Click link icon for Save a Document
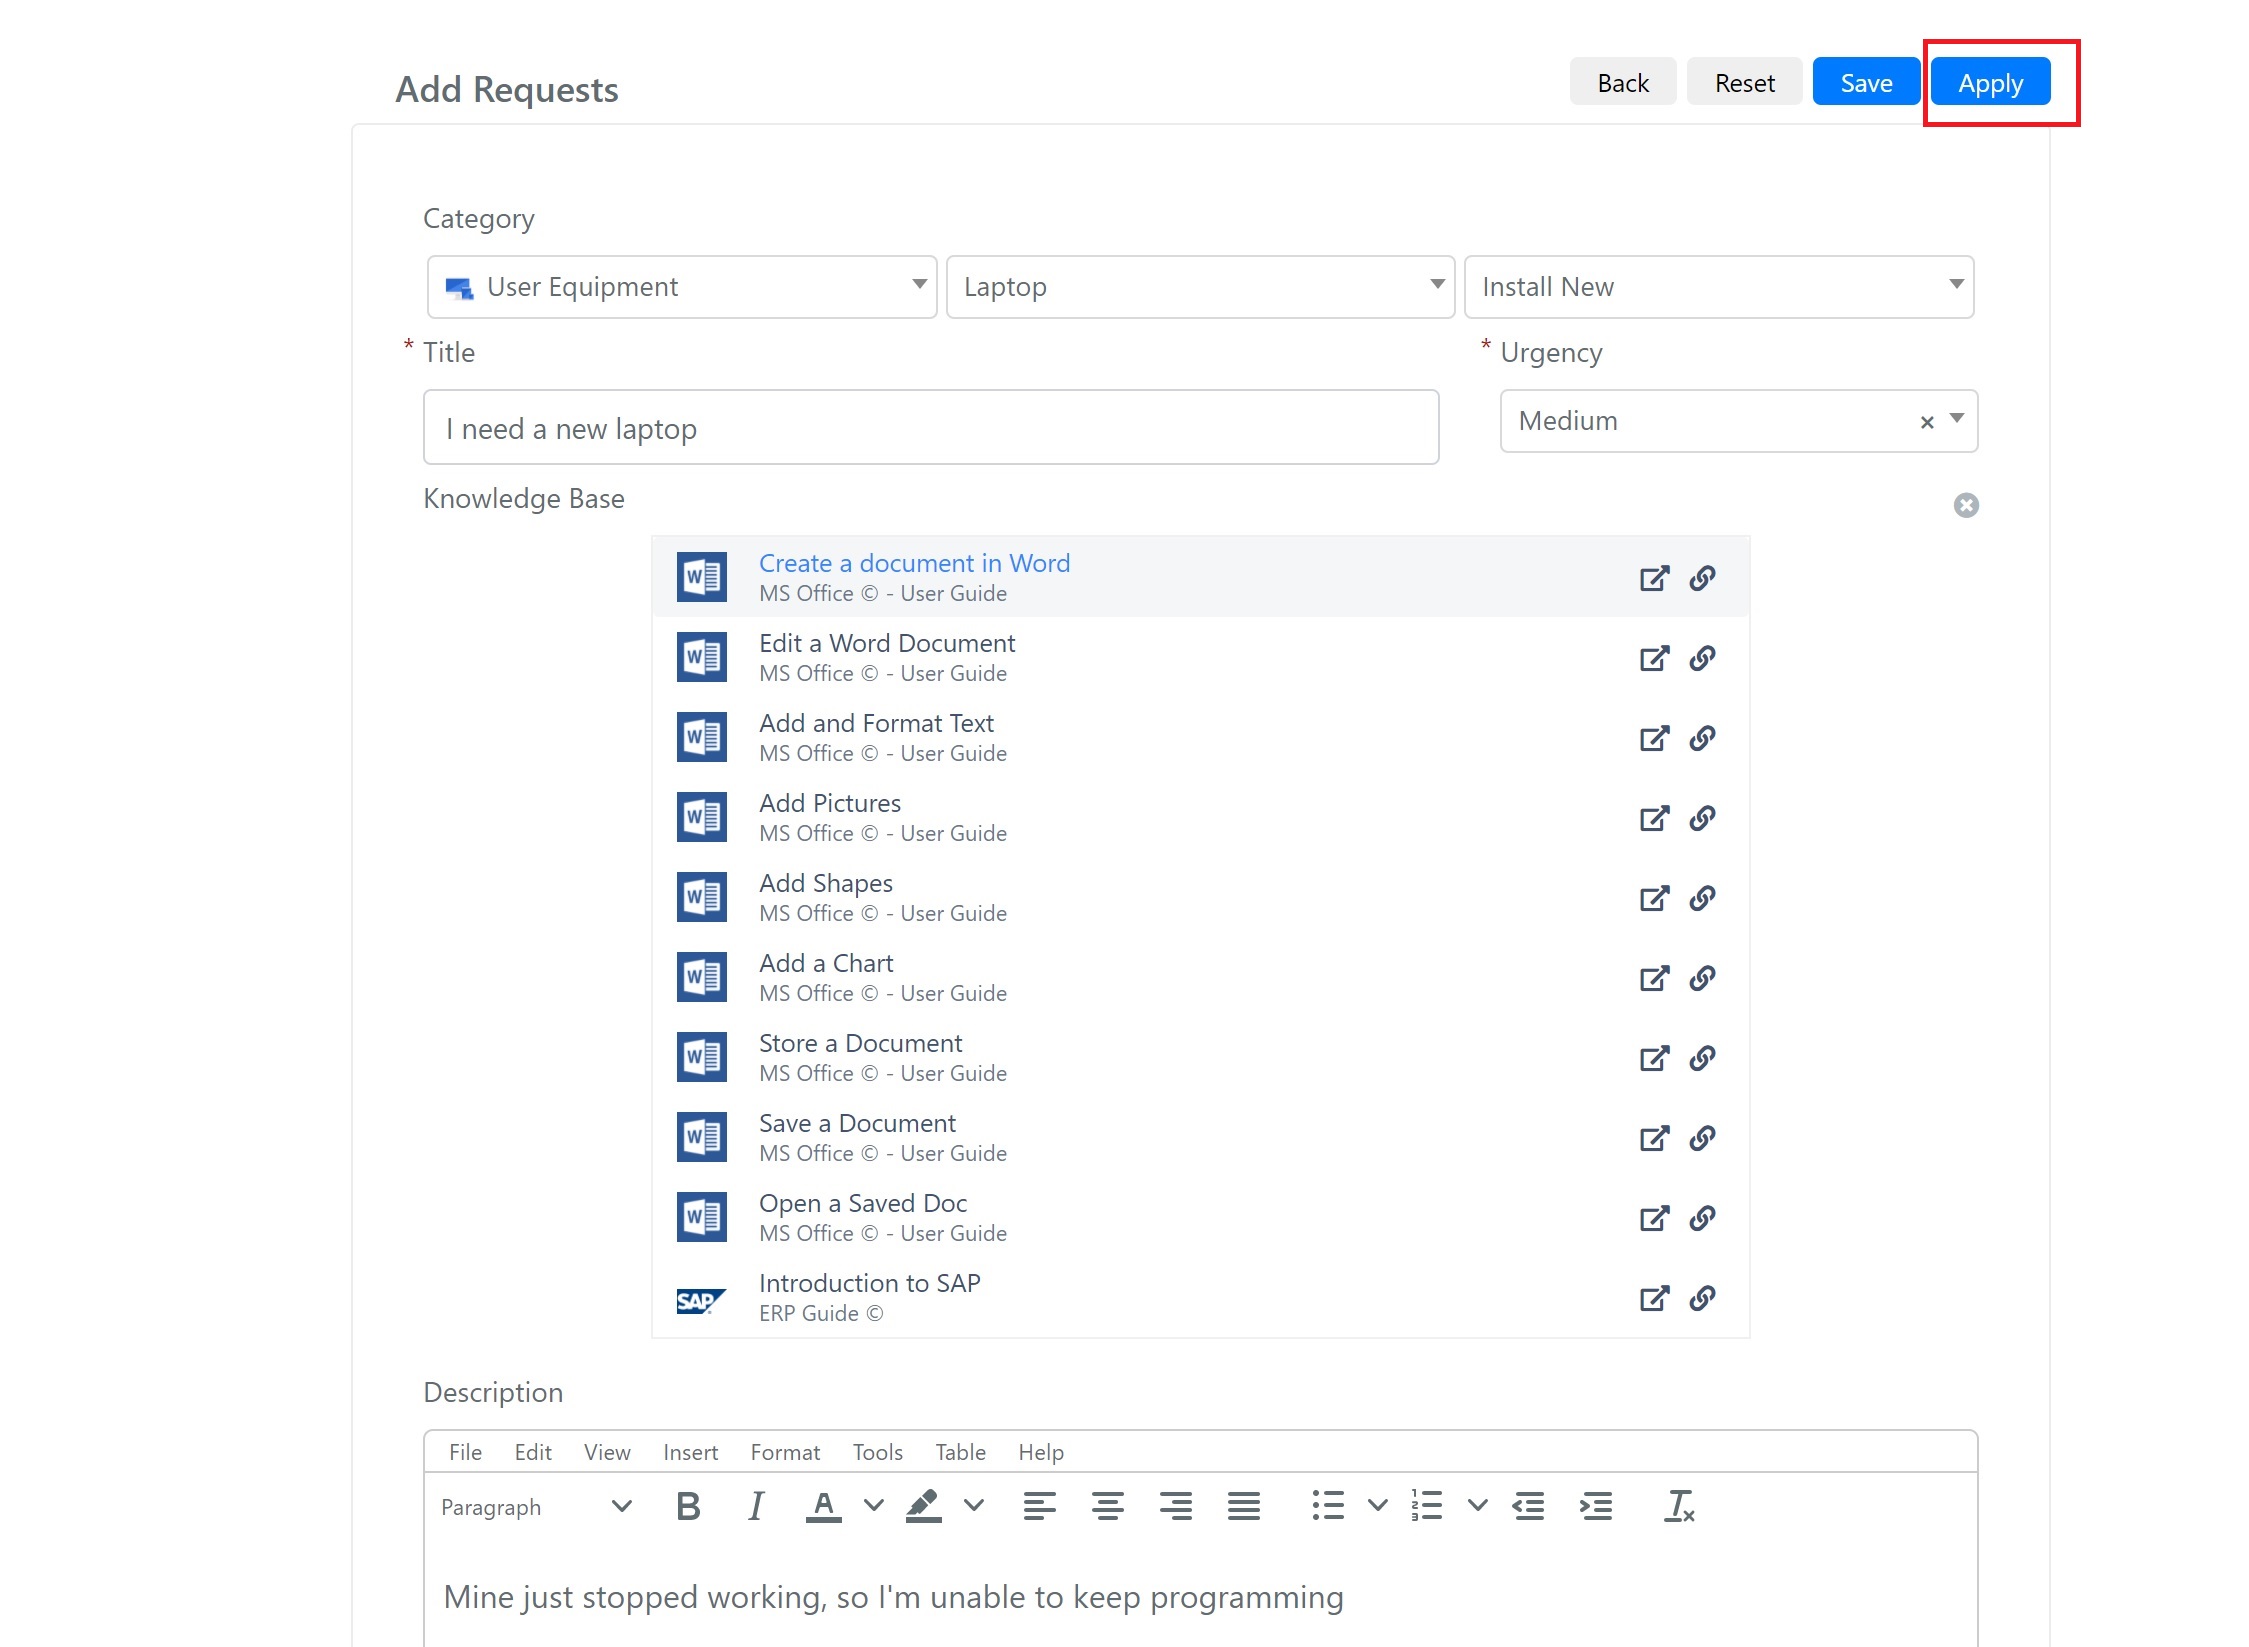 pyautogui.click(x=1702, y=1138)
